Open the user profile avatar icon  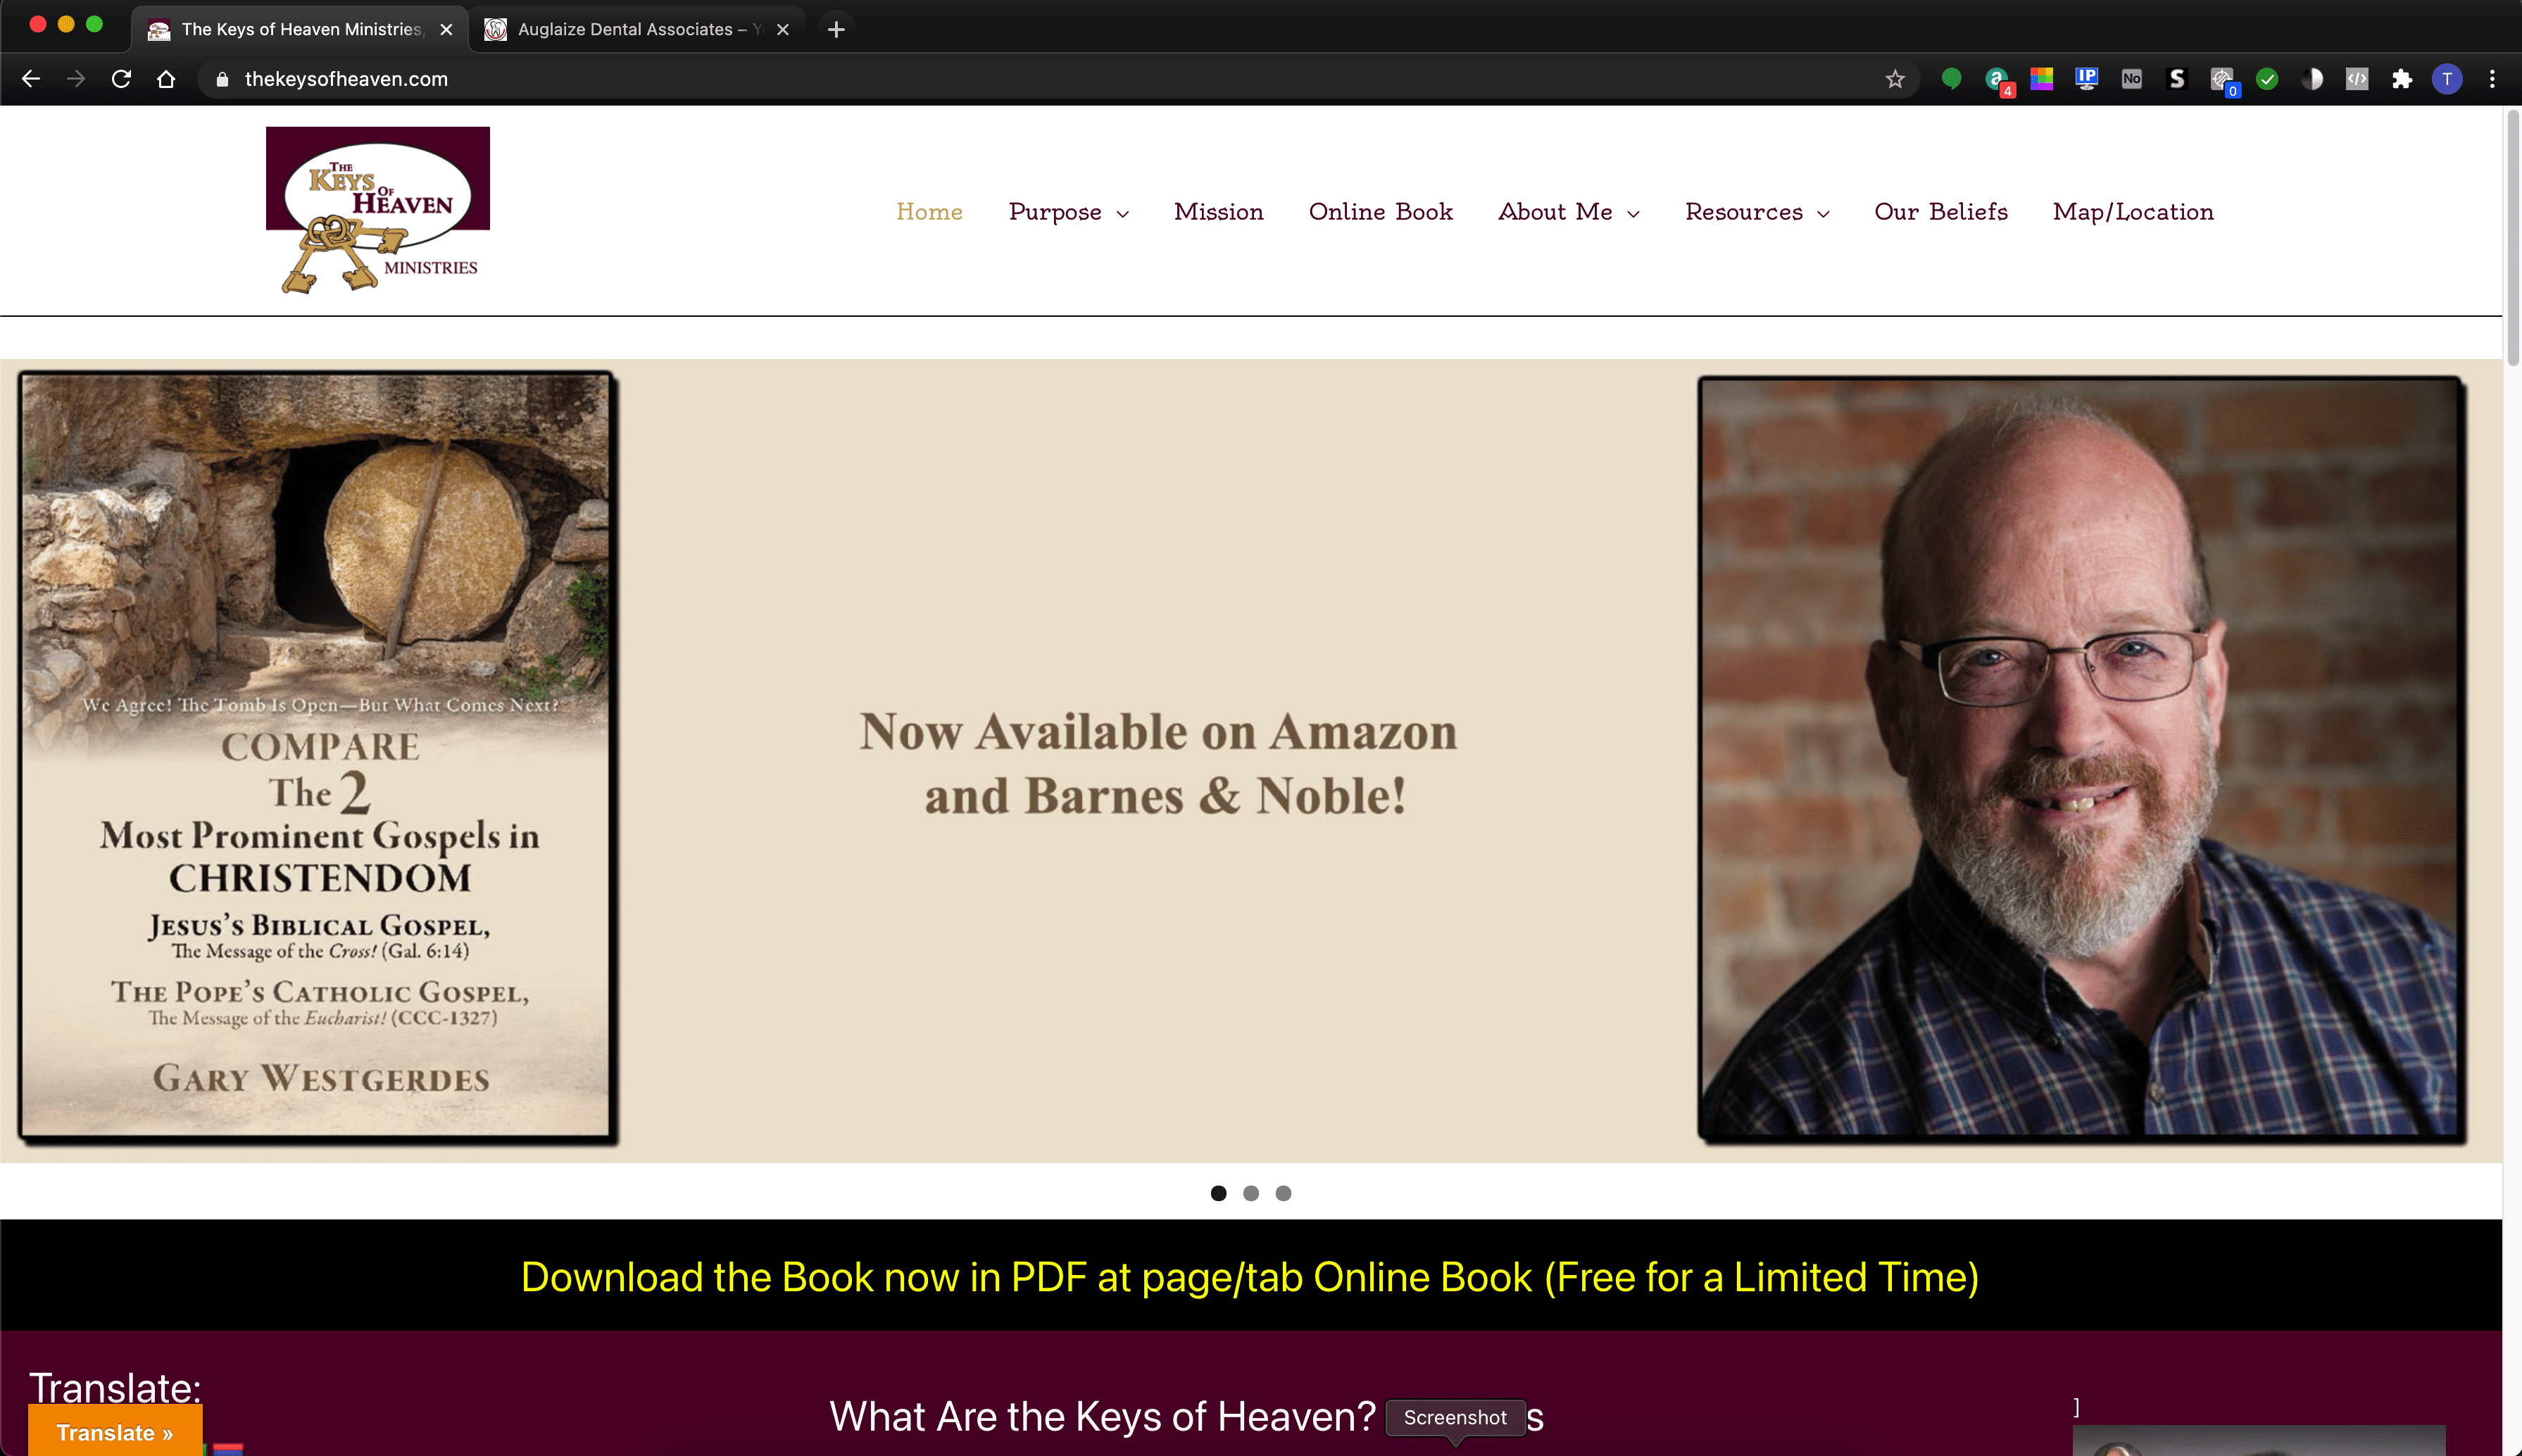tap(2447, 79)
